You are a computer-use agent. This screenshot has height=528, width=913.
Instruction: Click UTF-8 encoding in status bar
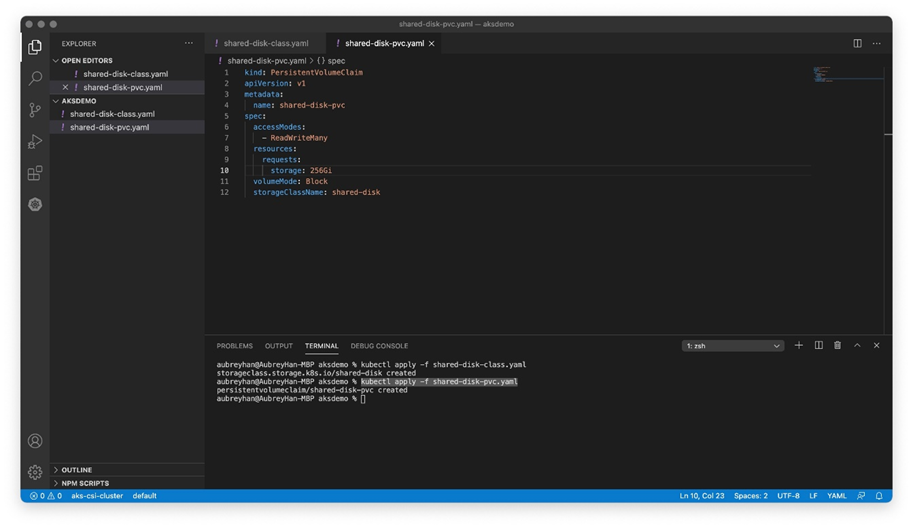tap(788, 496)
